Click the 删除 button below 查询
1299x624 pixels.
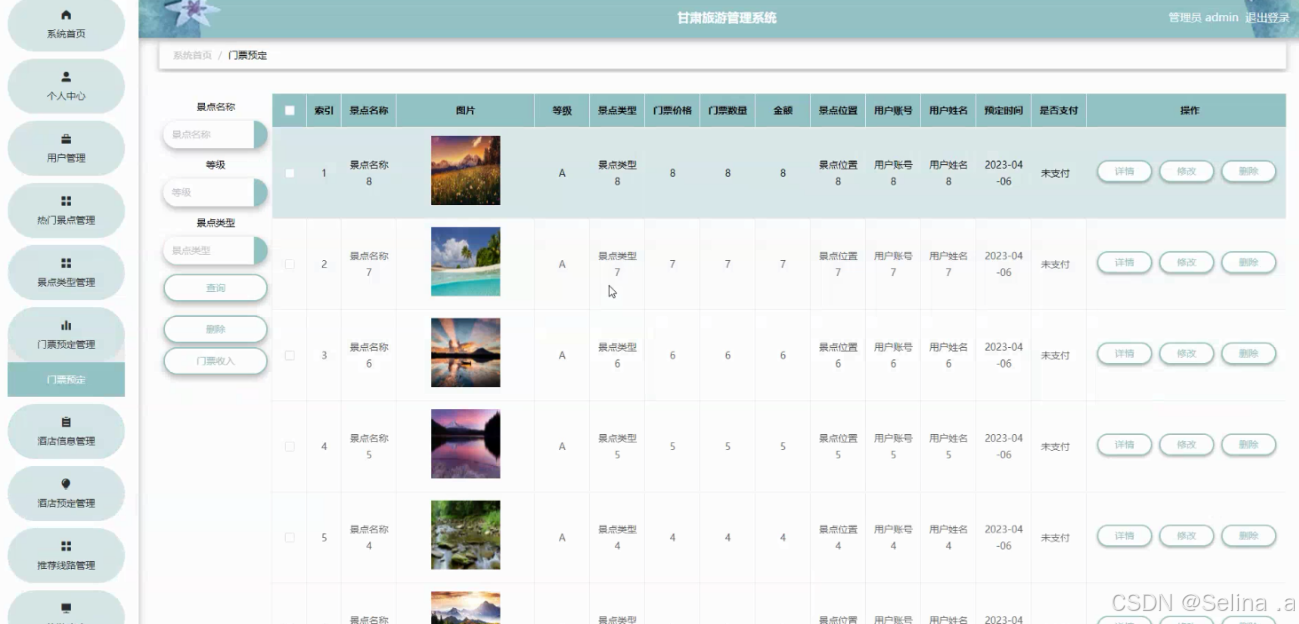pyautogui.click(x=215, y=329)
